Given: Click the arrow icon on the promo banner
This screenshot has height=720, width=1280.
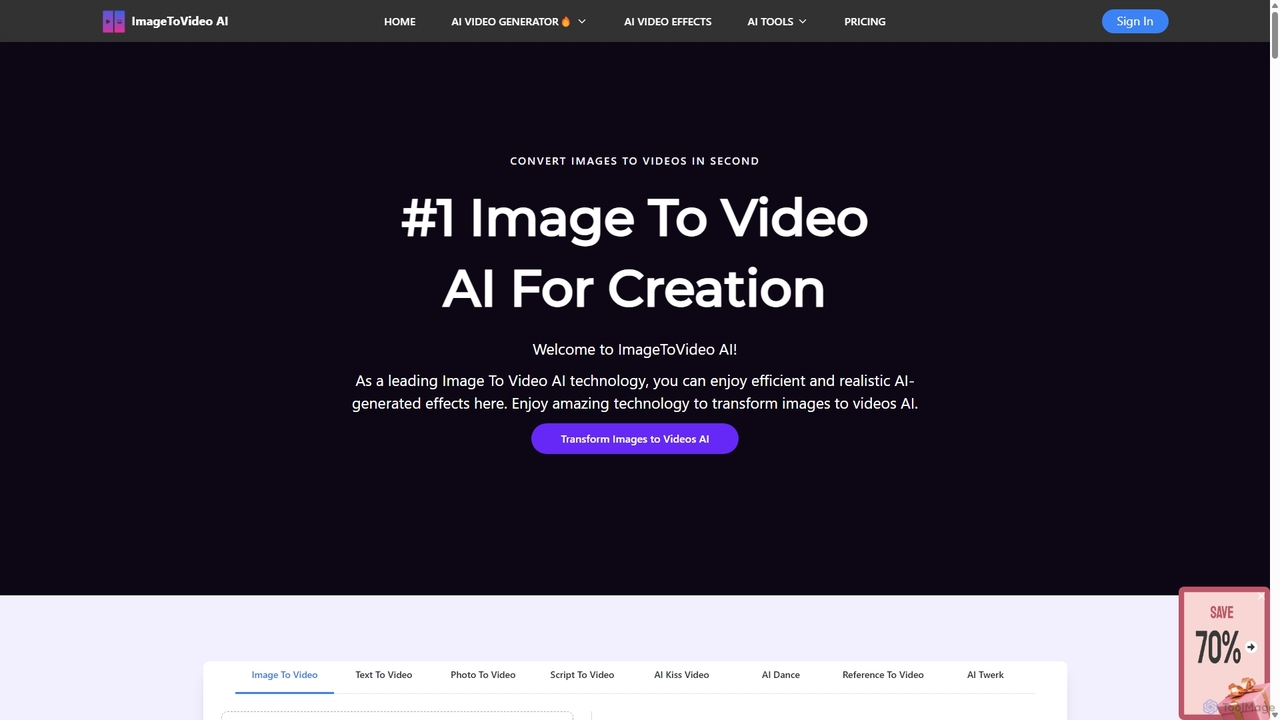Looking at the screenshot, I should tap(1251, 647).
